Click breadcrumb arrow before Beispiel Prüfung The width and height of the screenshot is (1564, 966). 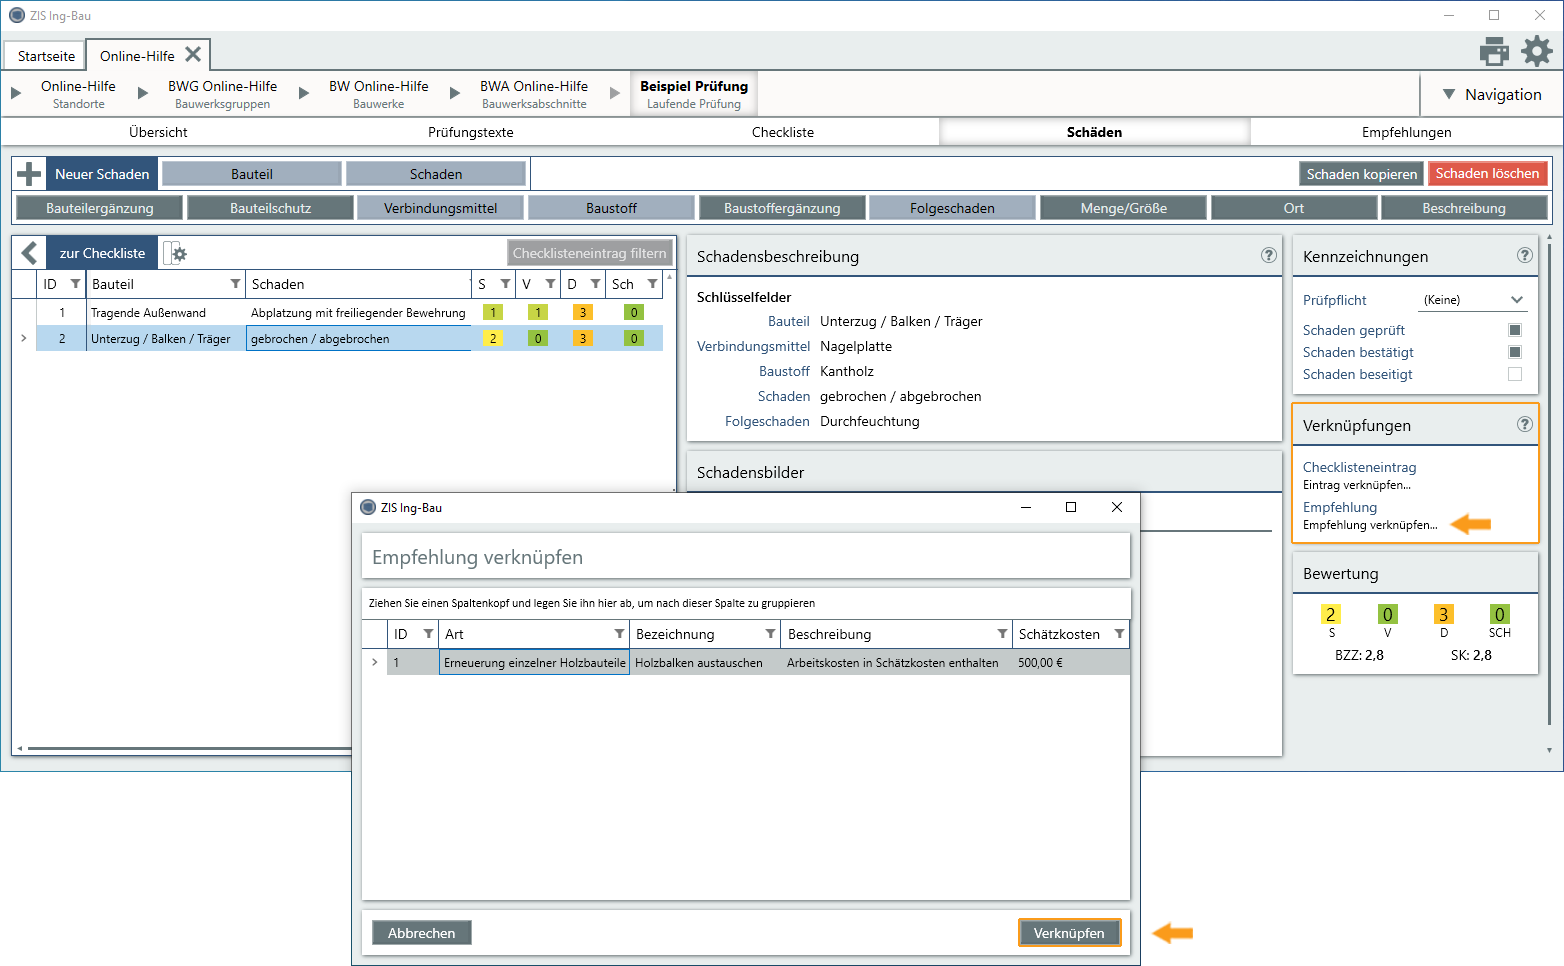(615, 93)
